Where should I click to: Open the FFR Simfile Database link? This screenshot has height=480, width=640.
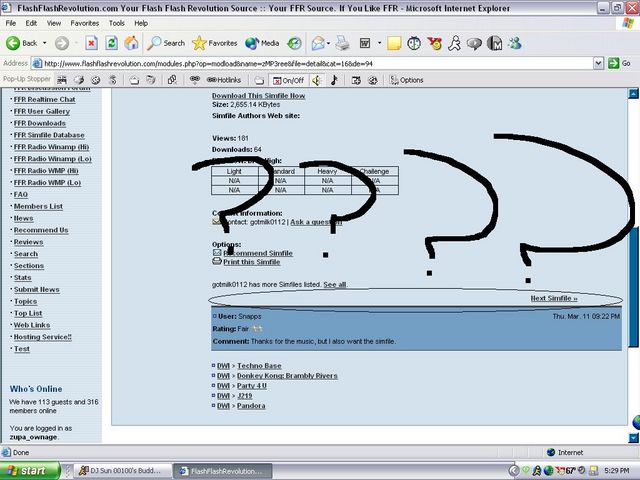[49, 135]
